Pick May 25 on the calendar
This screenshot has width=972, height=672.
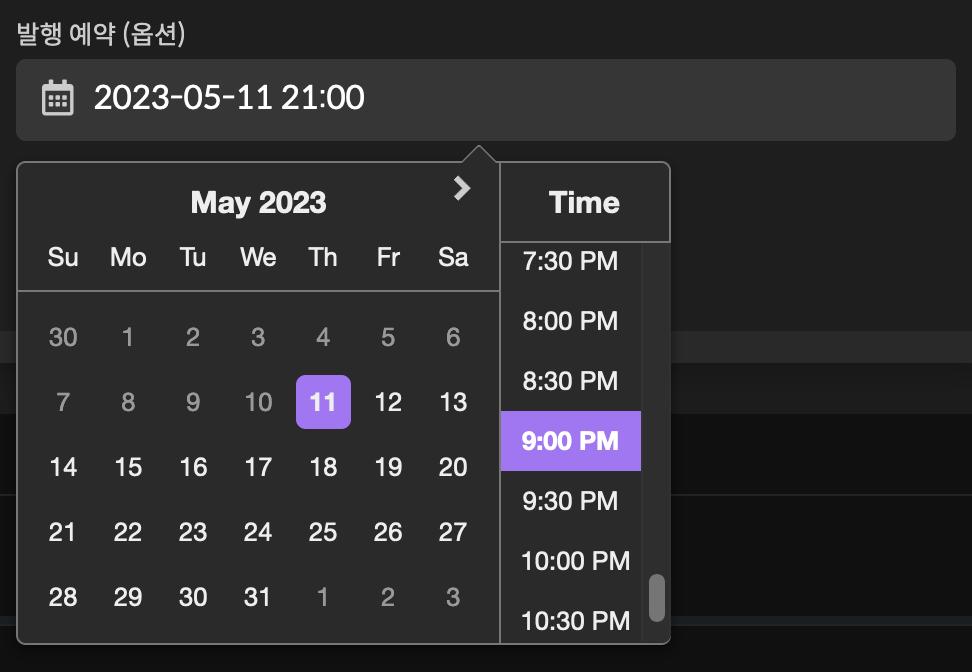323,532
